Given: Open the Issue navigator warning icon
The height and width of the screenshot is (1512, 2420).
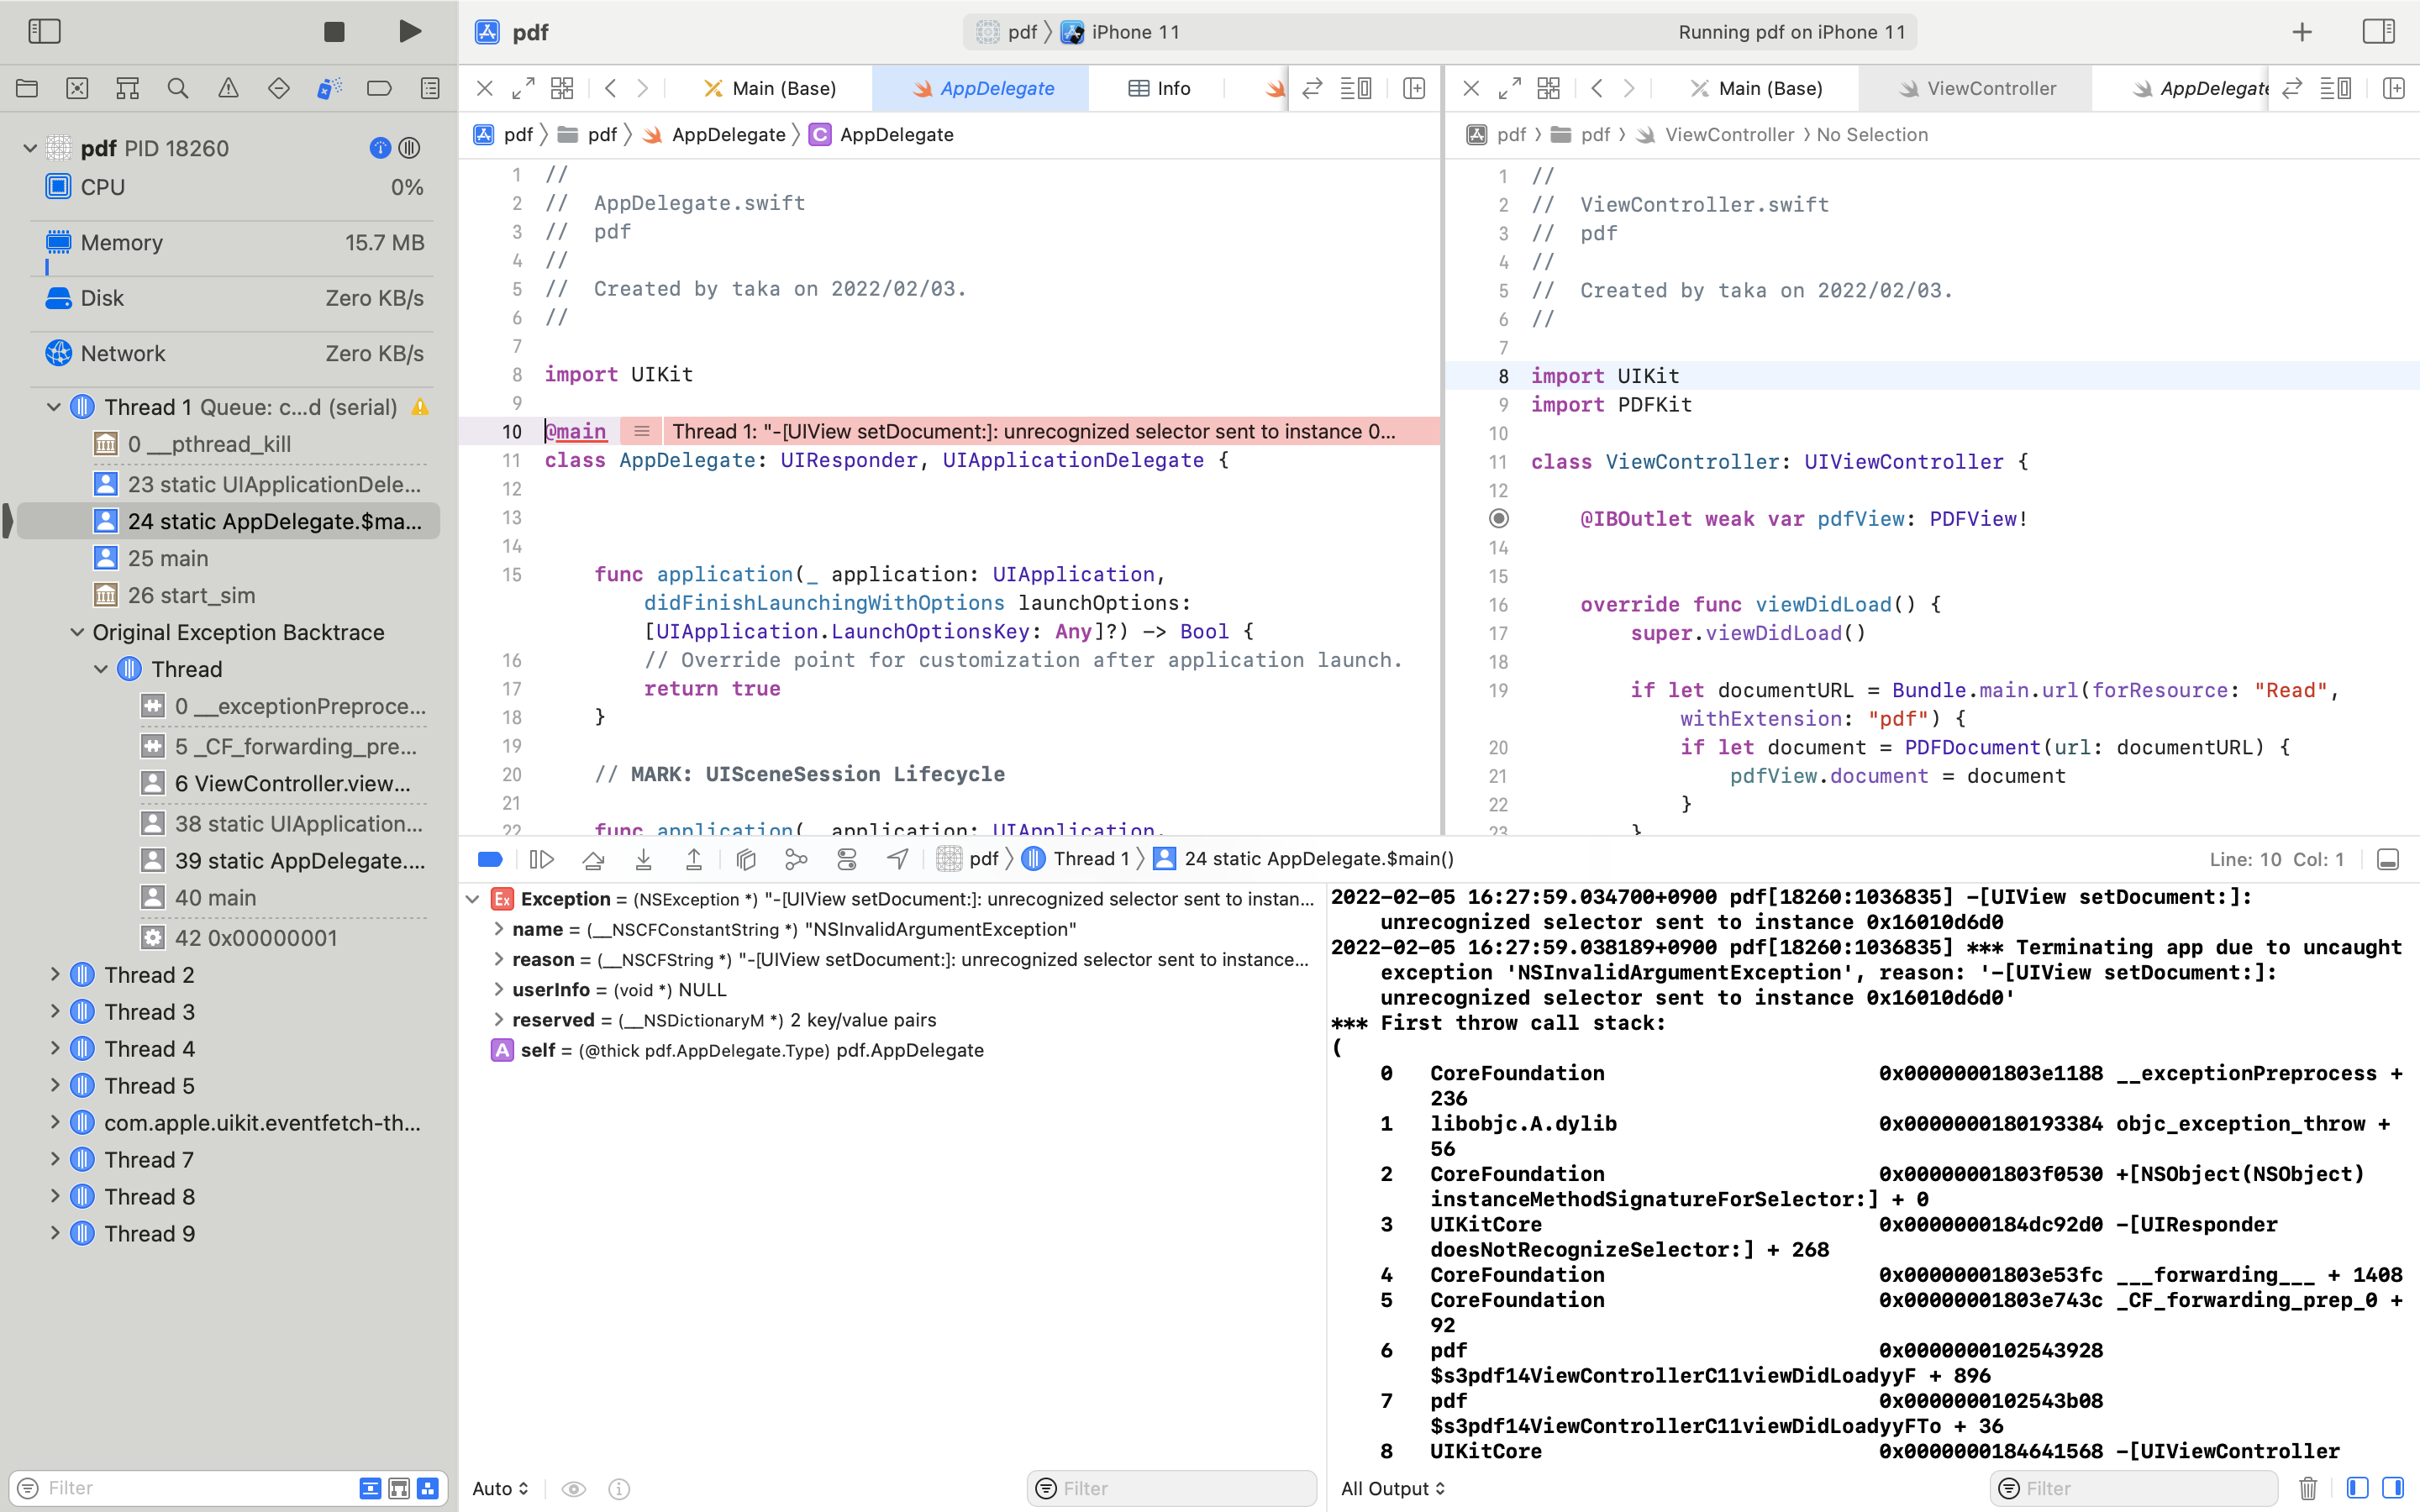Looking at the screenshot, I should (x=228, y=88).
